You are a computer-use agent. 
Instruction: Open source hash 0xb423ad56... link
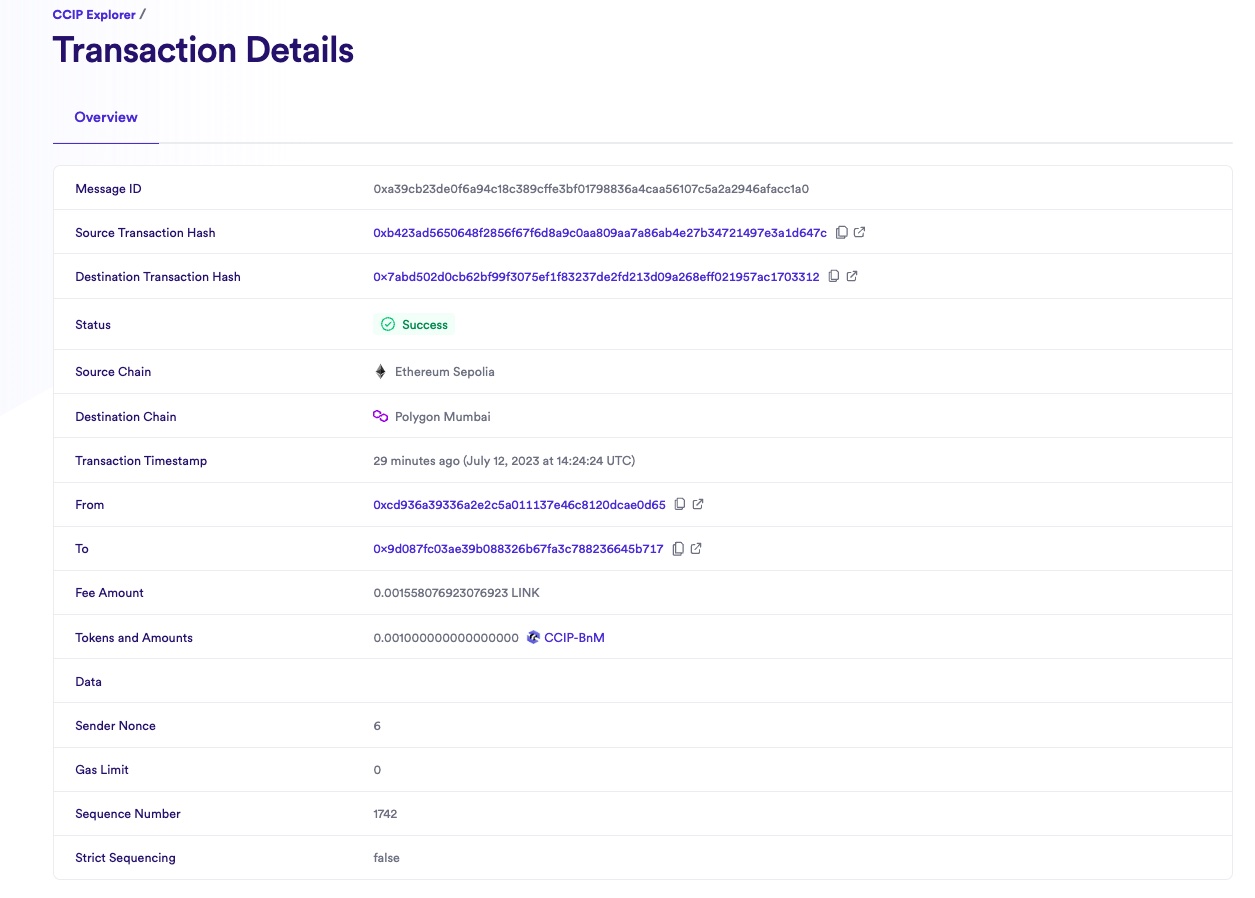click(600, 233)
